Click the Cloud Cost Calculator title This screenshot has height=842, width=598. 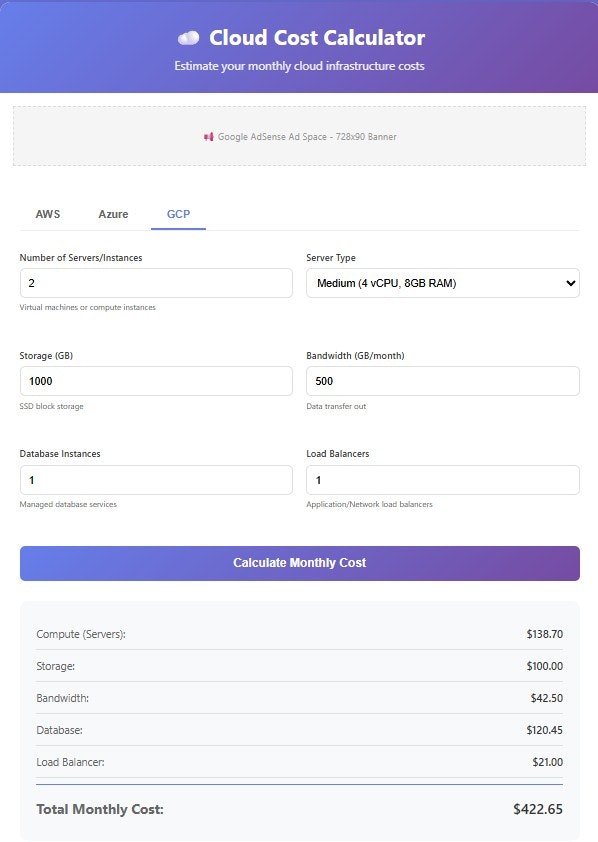click(317, 38)
